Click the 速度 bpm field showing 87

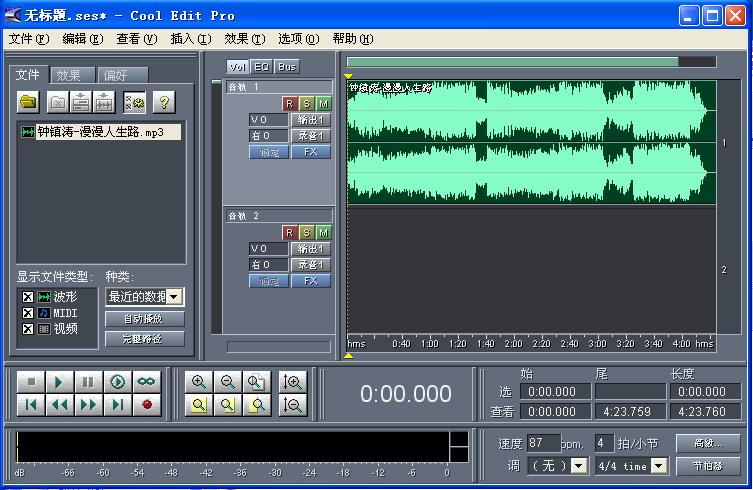(544, 443)
